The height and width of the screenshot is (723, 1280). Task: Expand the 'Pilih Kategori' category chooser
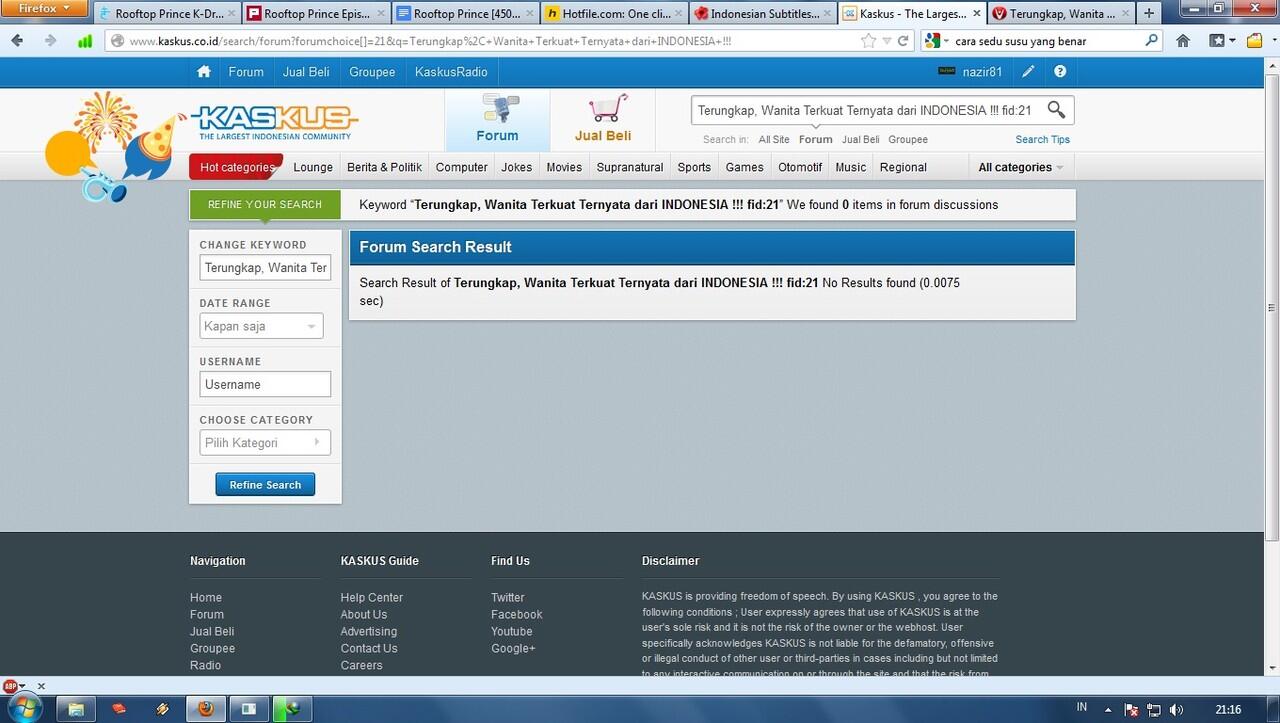click(x=265, y=442)
